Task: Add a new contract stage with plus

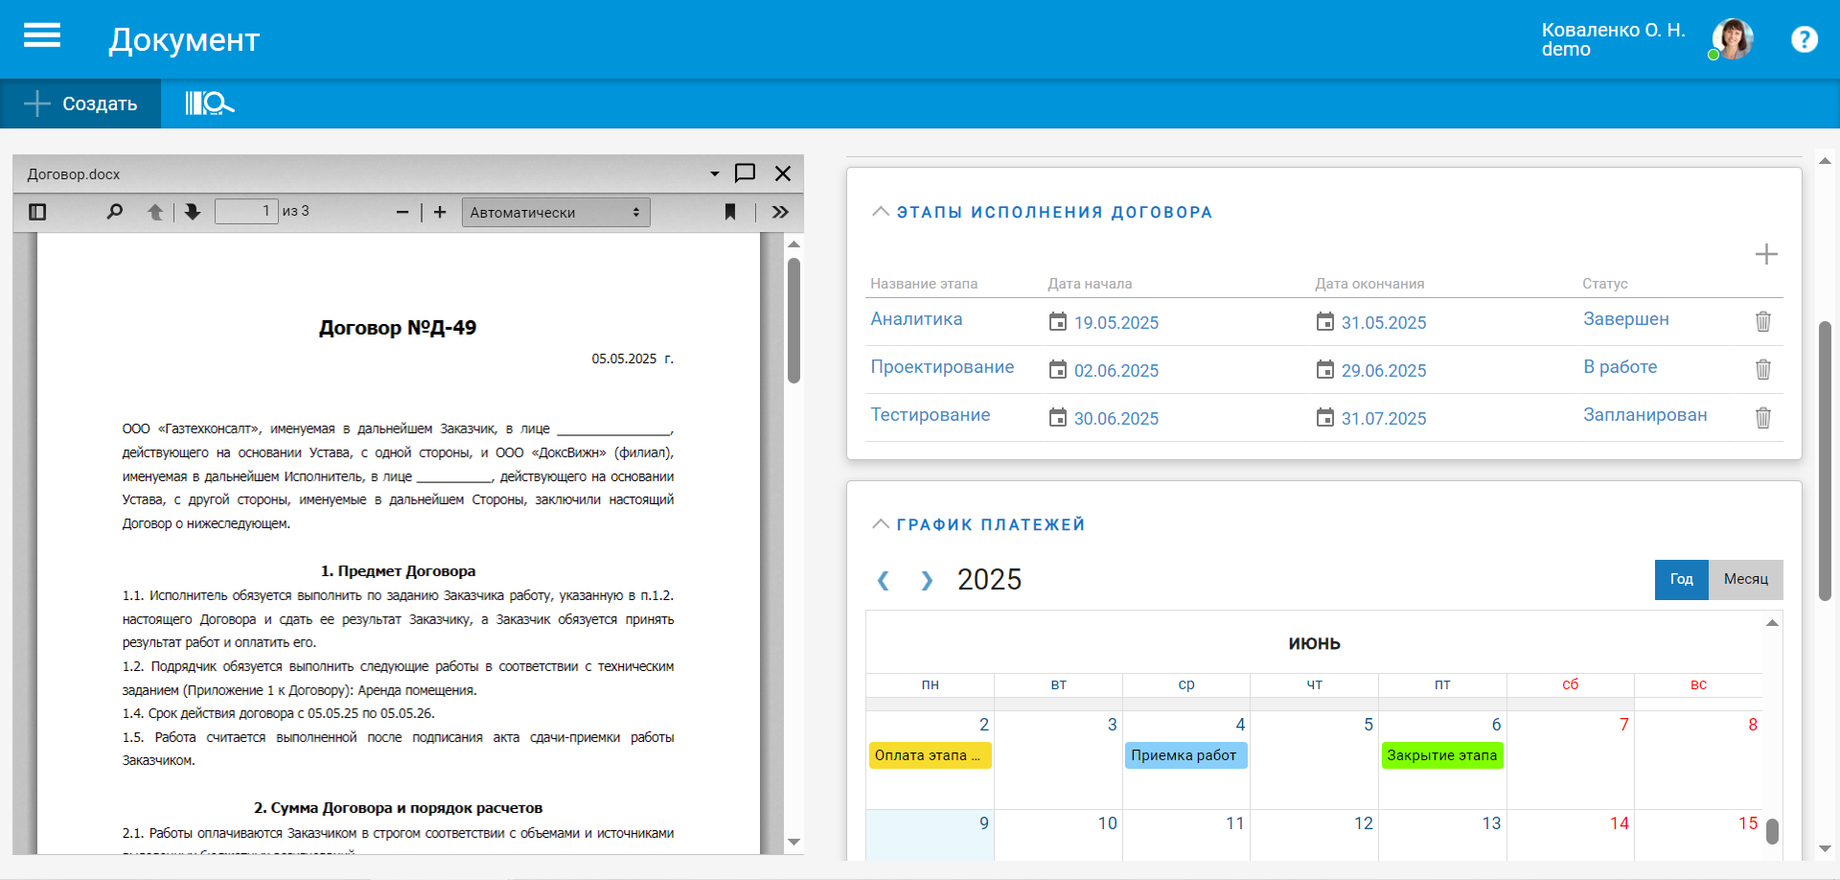Action: [x=1766, y=254]
